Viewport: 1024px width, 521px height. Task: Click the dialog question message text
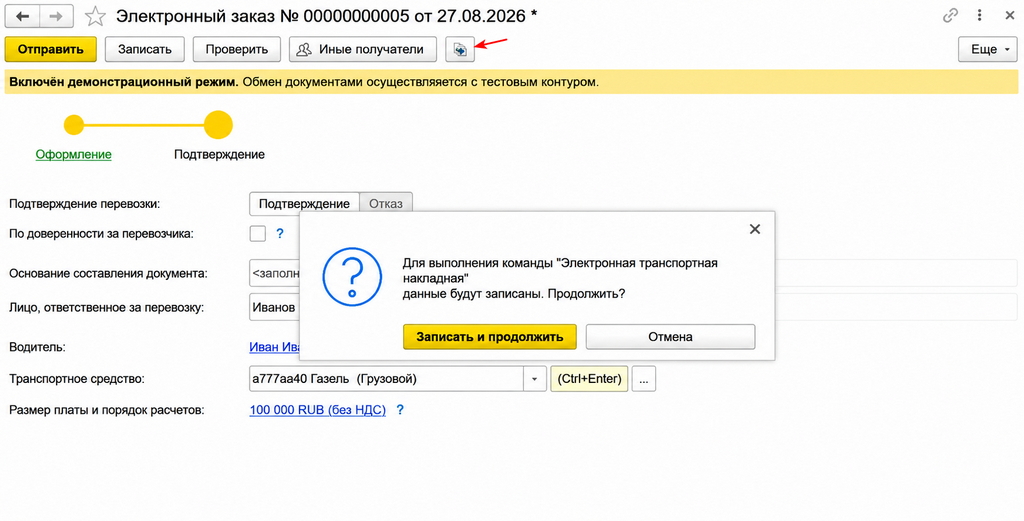click(560, 278)
